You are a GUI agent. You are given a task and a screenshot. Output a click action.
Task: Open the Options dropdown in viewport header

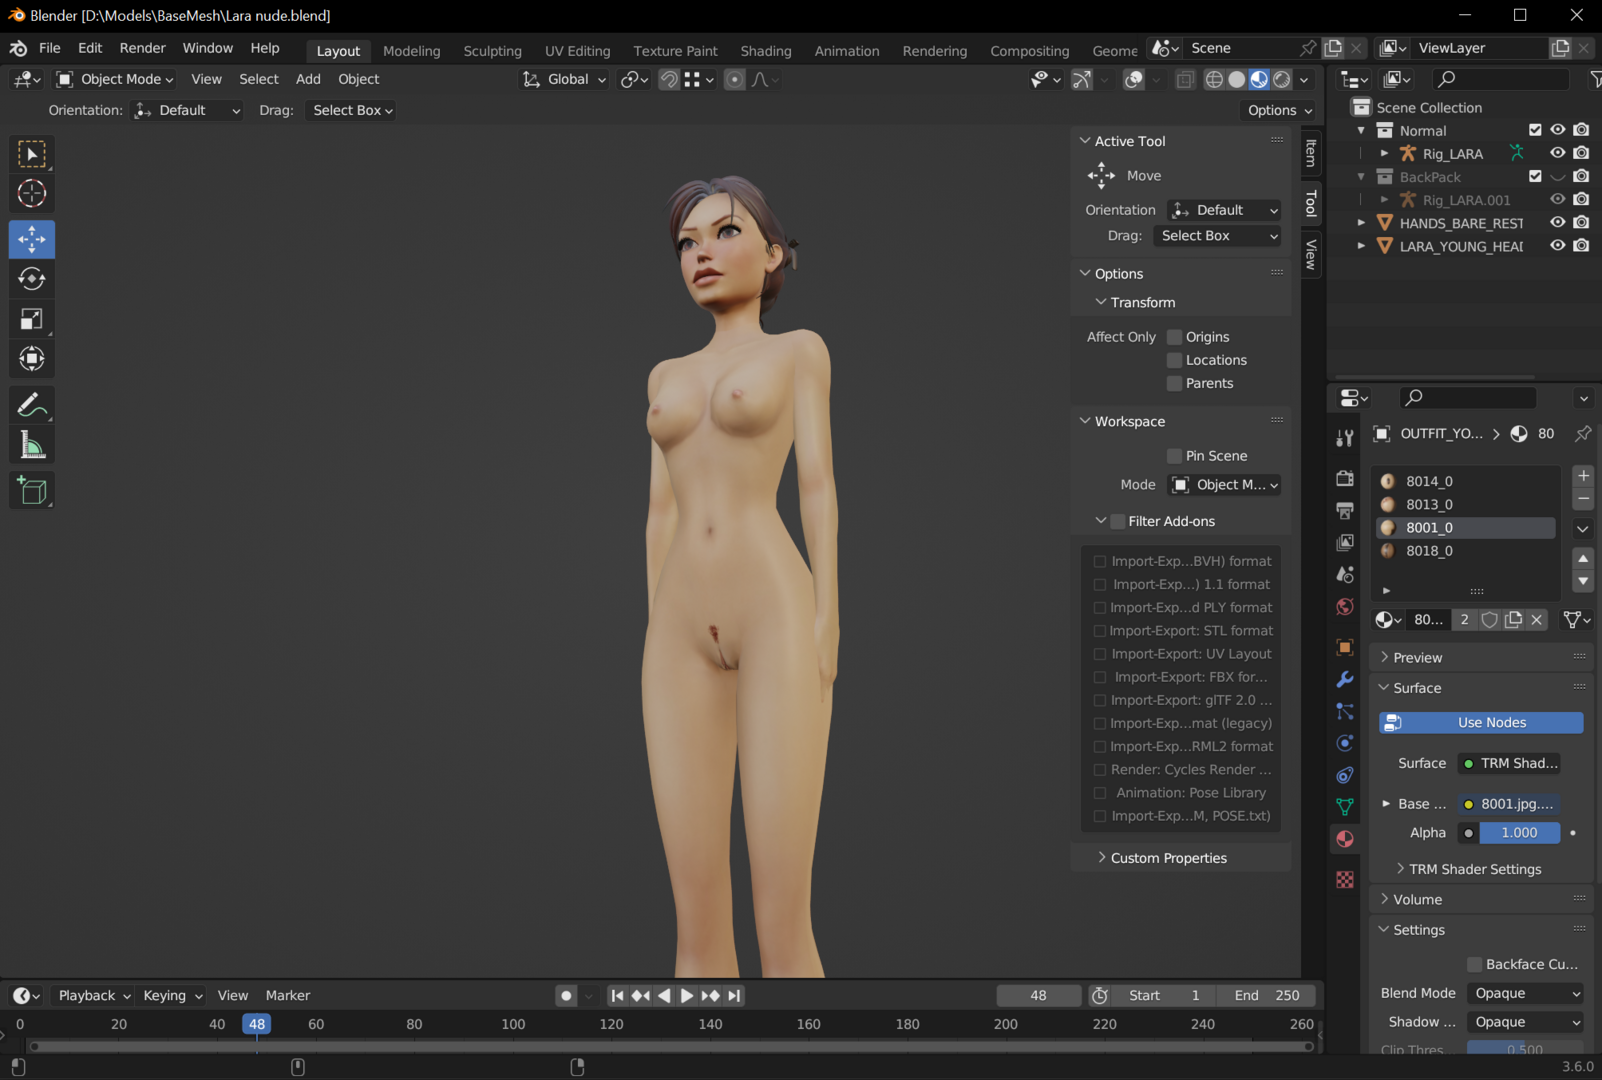tap(1279, 110)
